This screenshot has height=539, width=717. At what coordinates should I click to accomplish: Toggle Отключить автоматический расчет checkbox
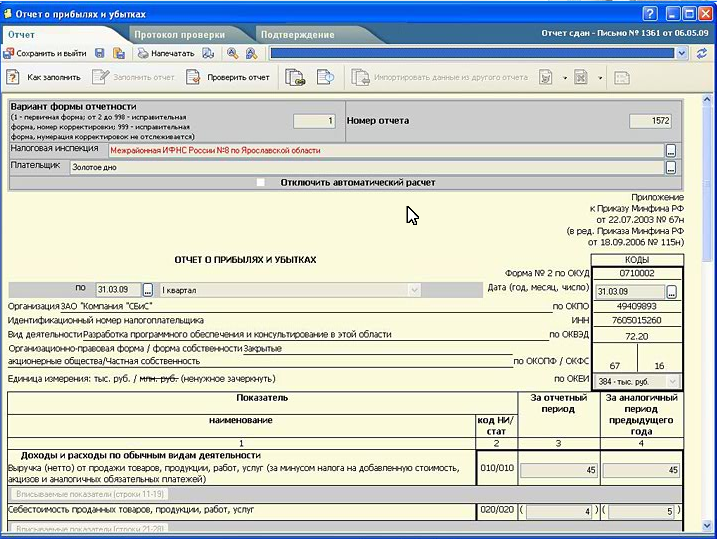coord(261,182)
